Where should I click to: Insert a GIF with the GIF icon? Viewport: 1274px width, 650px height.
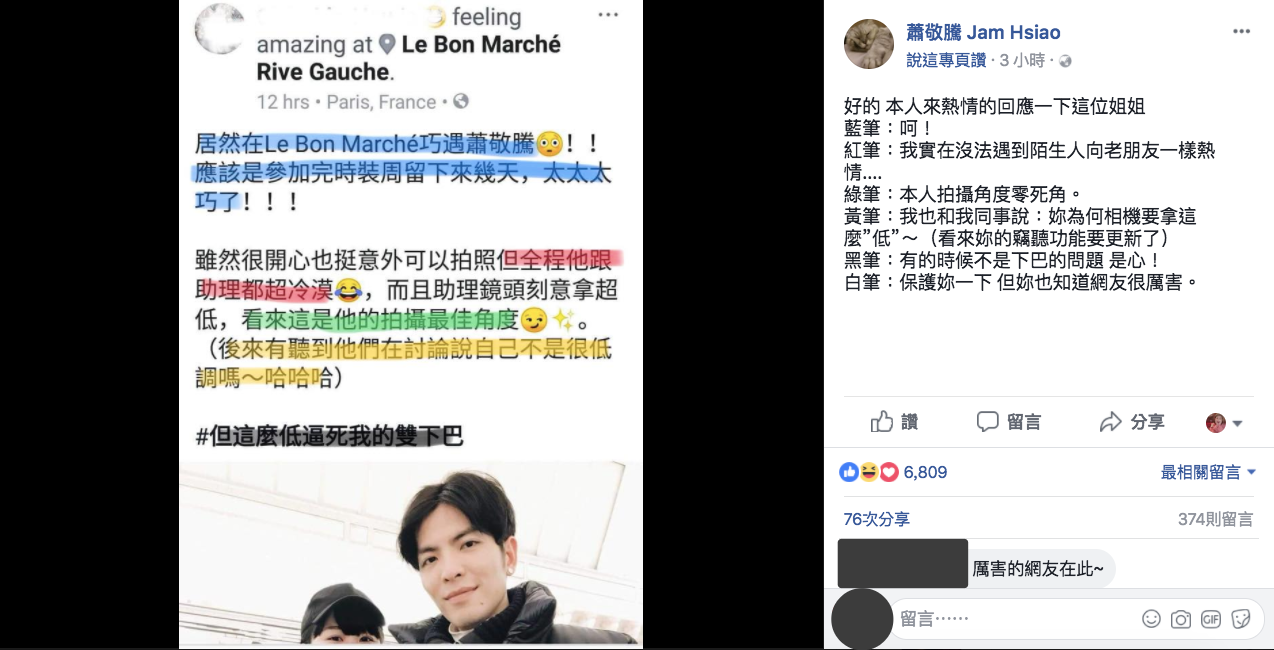(x=1211, y=619)
